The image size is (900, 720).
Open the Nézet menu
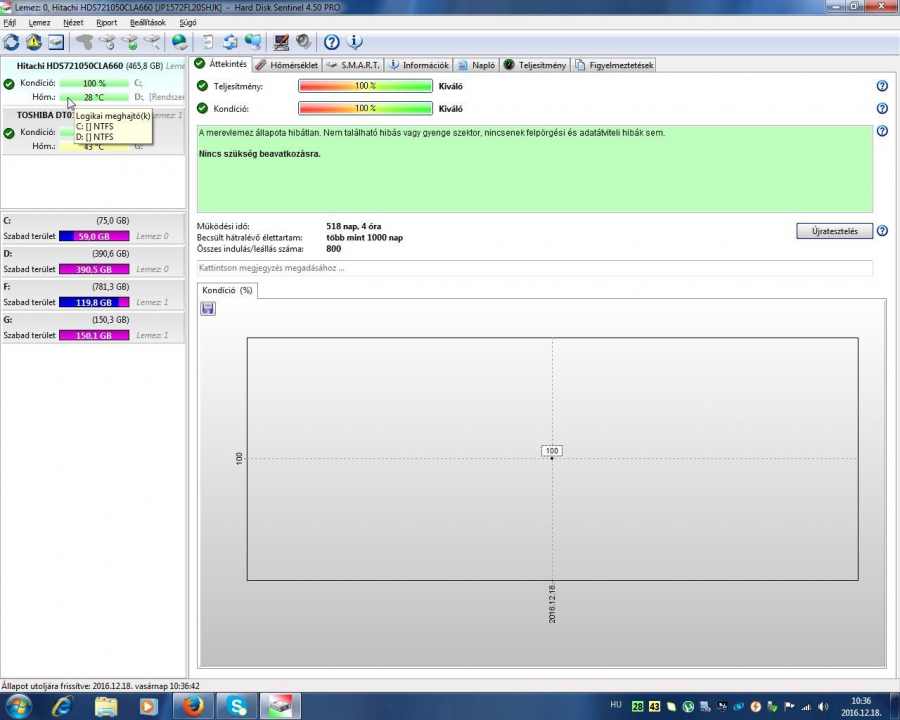pos(73,23)
